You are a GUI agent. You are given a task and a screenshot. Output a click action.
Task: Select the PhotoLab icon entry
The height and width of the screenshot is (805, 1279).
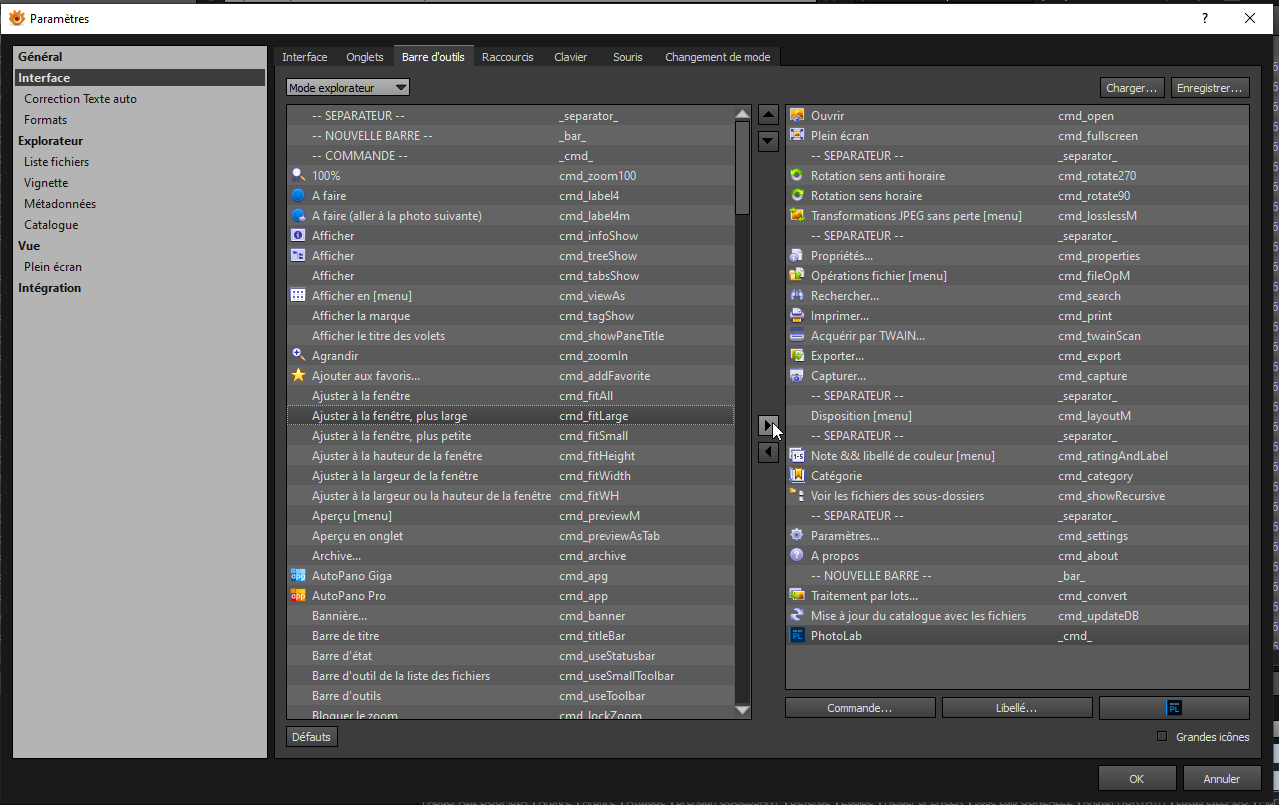click(x=797, y=636)
